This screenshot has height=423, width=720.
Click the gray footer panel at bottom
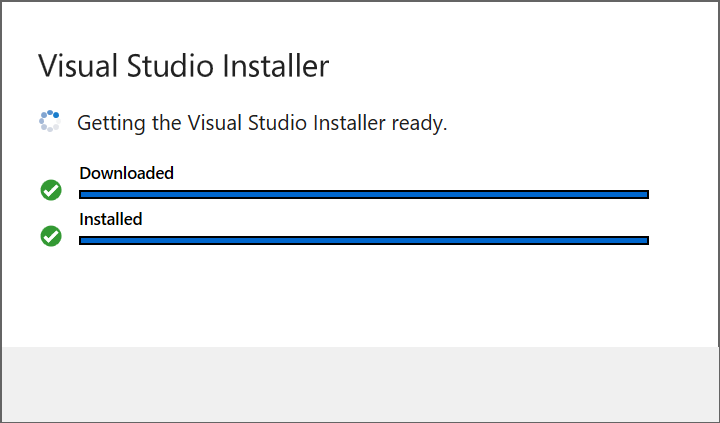coord(360,384)
